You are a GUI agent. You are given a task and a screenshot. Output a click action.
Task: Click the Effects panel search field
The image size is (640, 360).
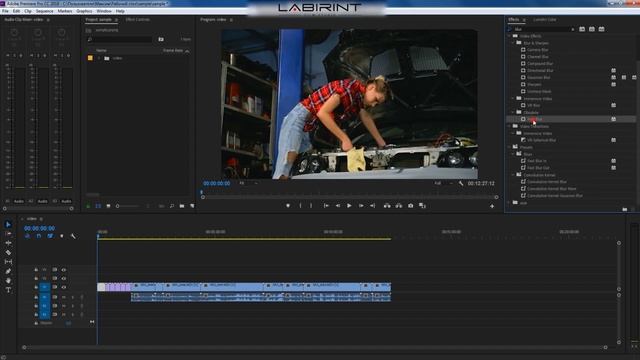(543, 29)
